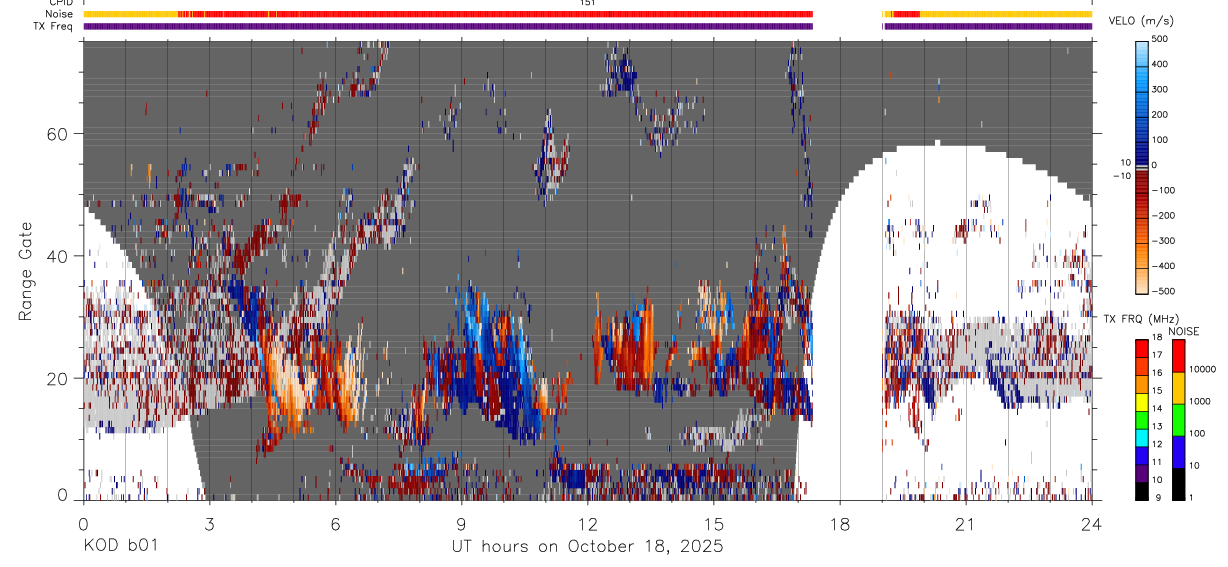The height and width of the screenshot is (567, 1228).
Task: Click the red segment of the NOISE legend
Action: [1179, 356]
